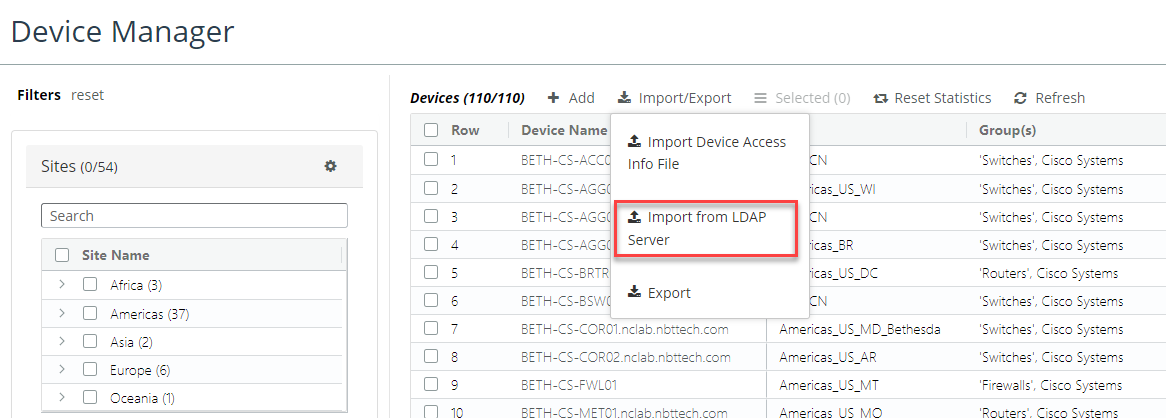Tick the checkbox for device row 7
This screenshot has width=1166, height=418.
tap(431, 329)
